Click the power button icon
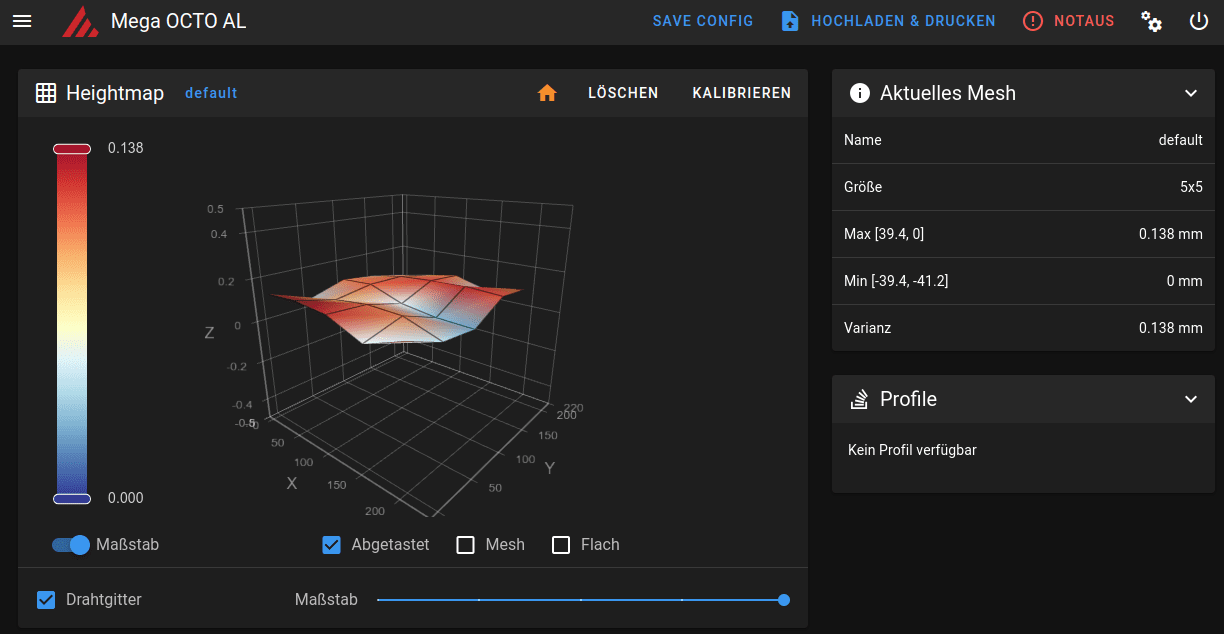This screenshot has height=634, width=1224. [1199, 21]
